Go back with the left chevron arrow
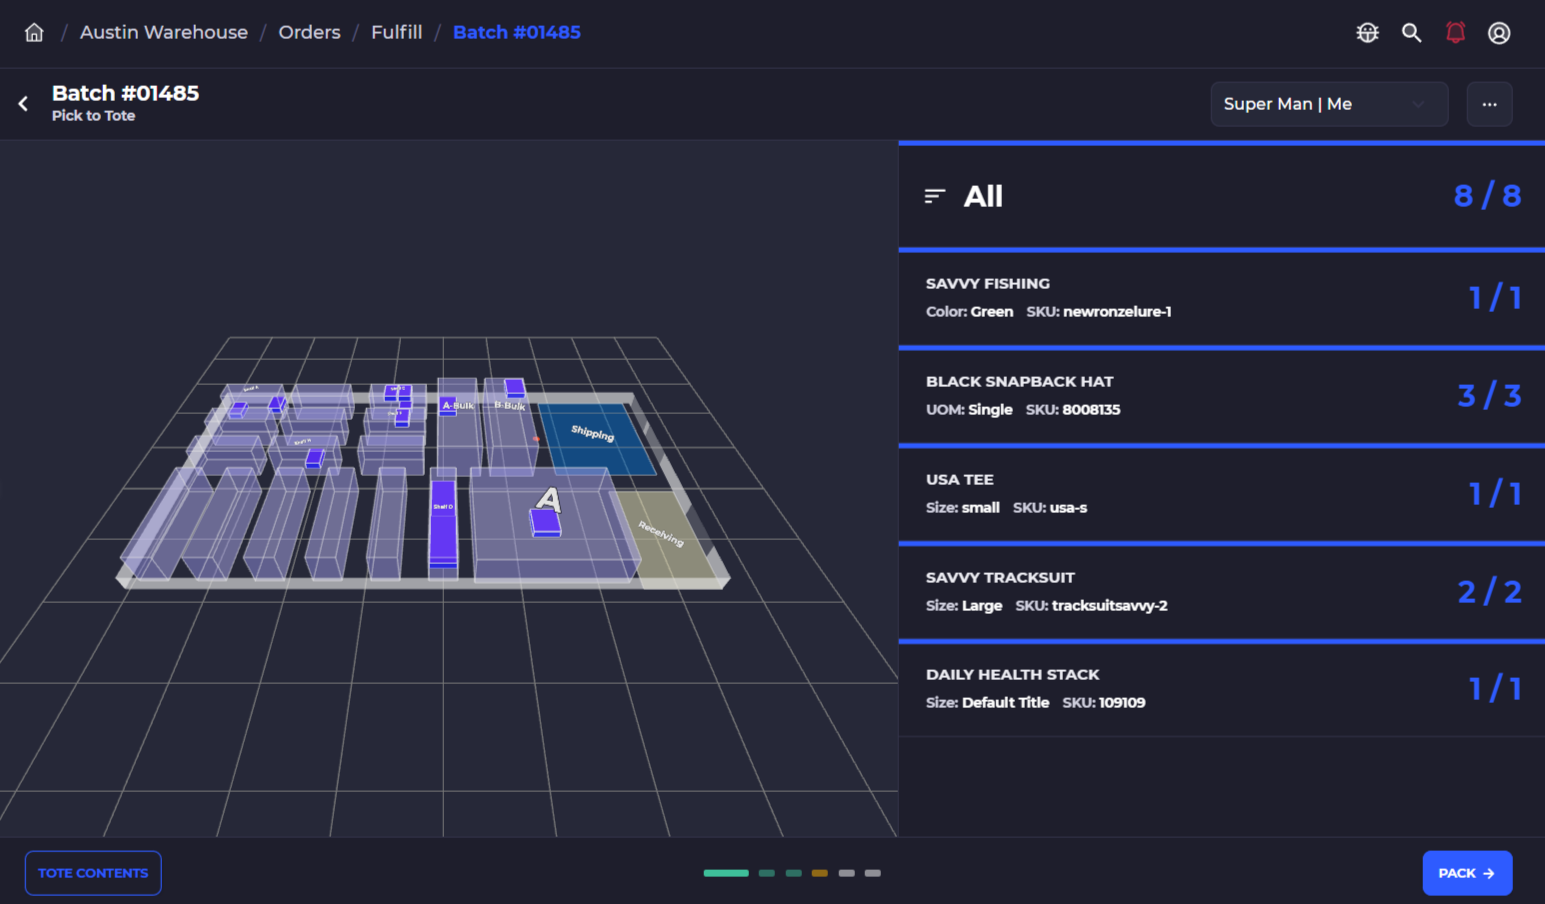 click(x=23, y=103)
